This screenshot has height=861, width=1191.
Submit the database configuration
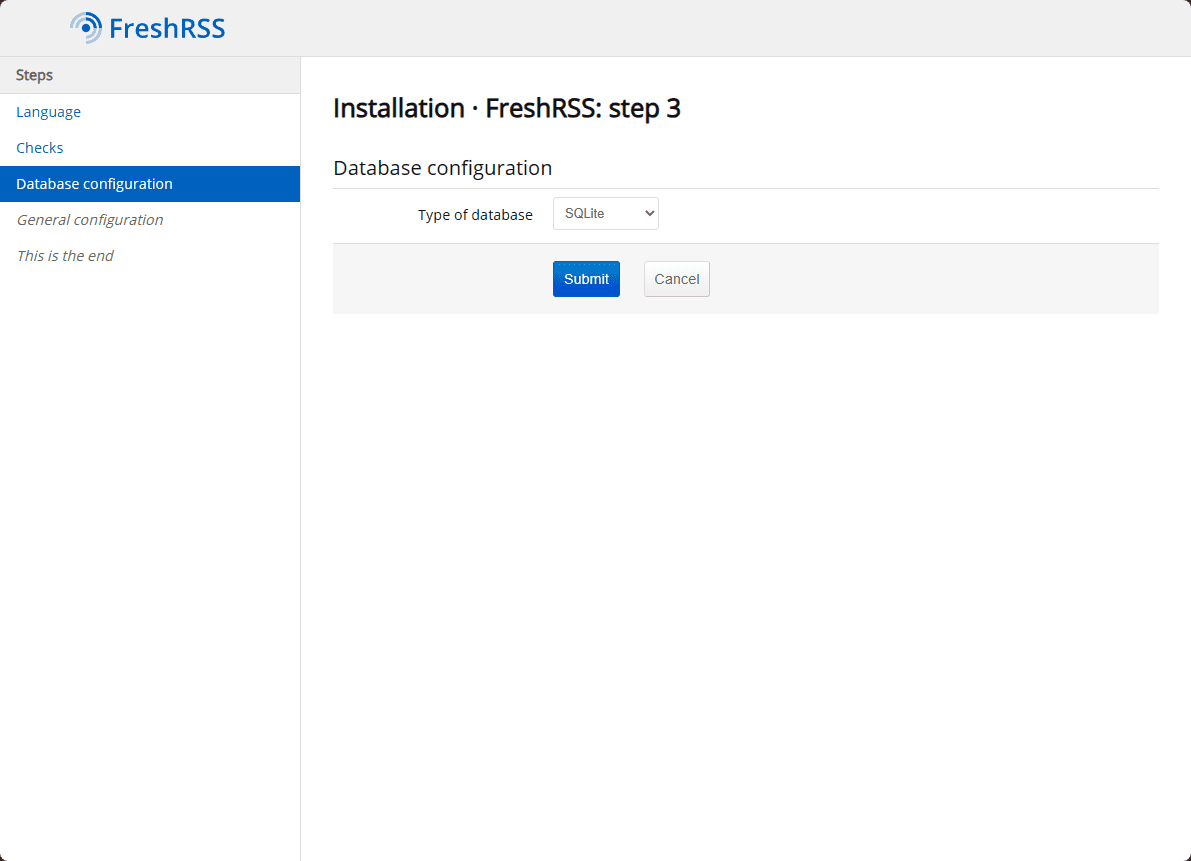(x=586, y=279)
